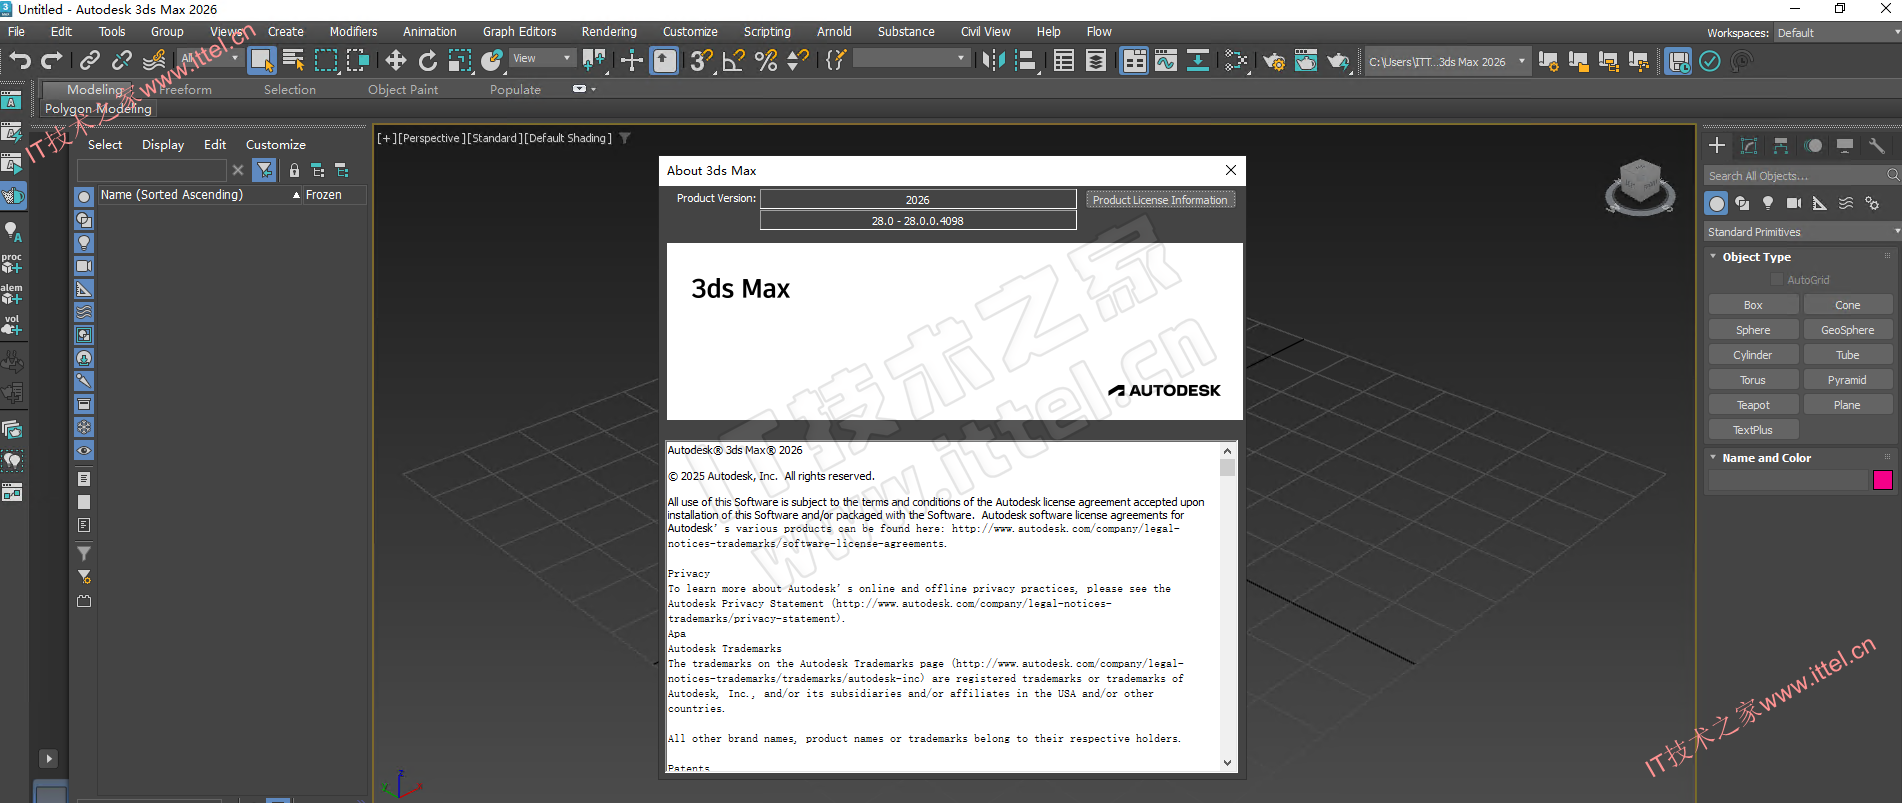Open Select by Name dialog icon
This screenshot has height=803, width=1902.
coord(293,61)
